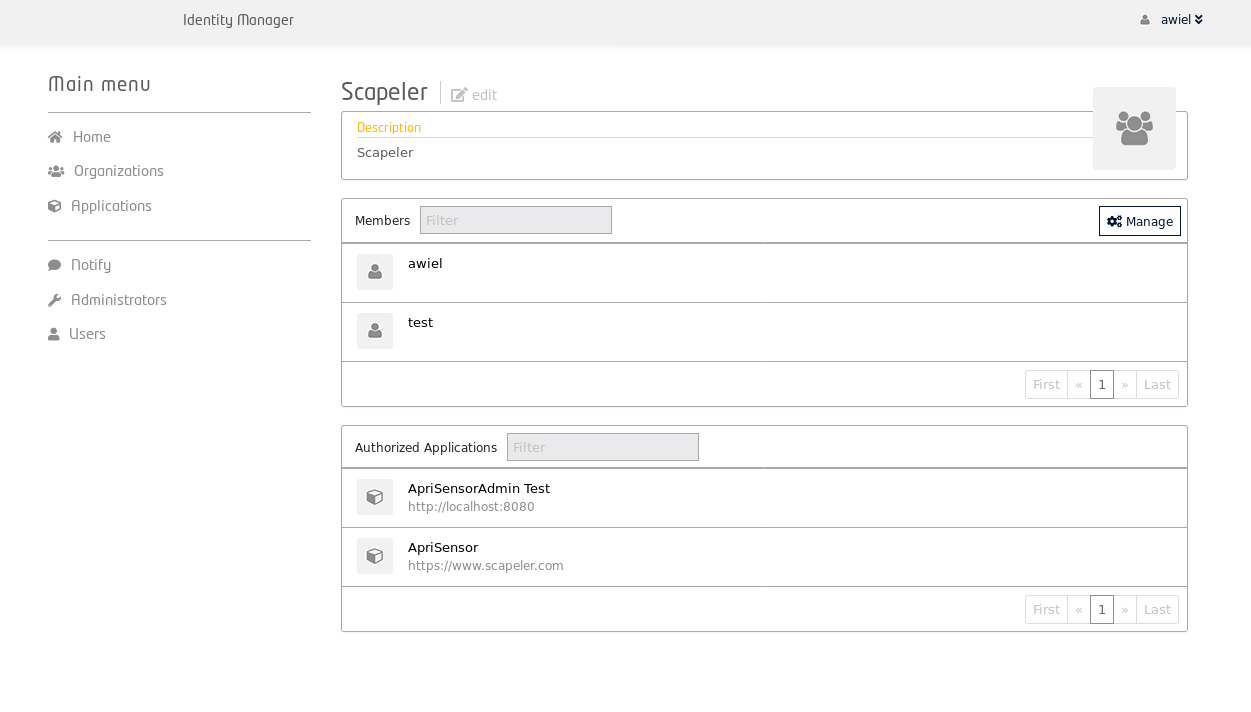Click Last in applications pagination
This screenshot has width=1251, height=712.
click(x=1157, y=610)
